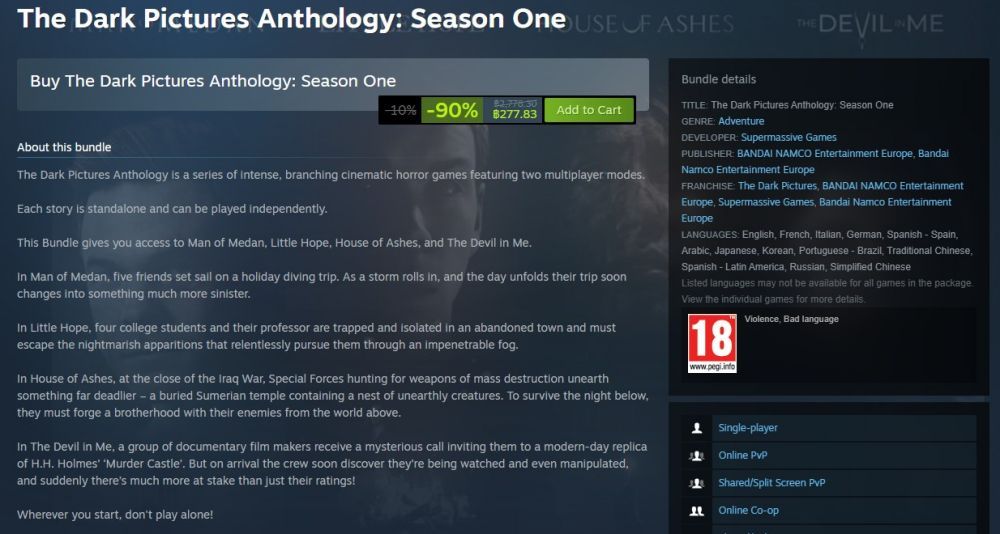Image resolution: width=1000 pixels, height=534 pixels.
Task: Click the Shared/Split Screen PvP icon
Action: [x=696, y=483]
